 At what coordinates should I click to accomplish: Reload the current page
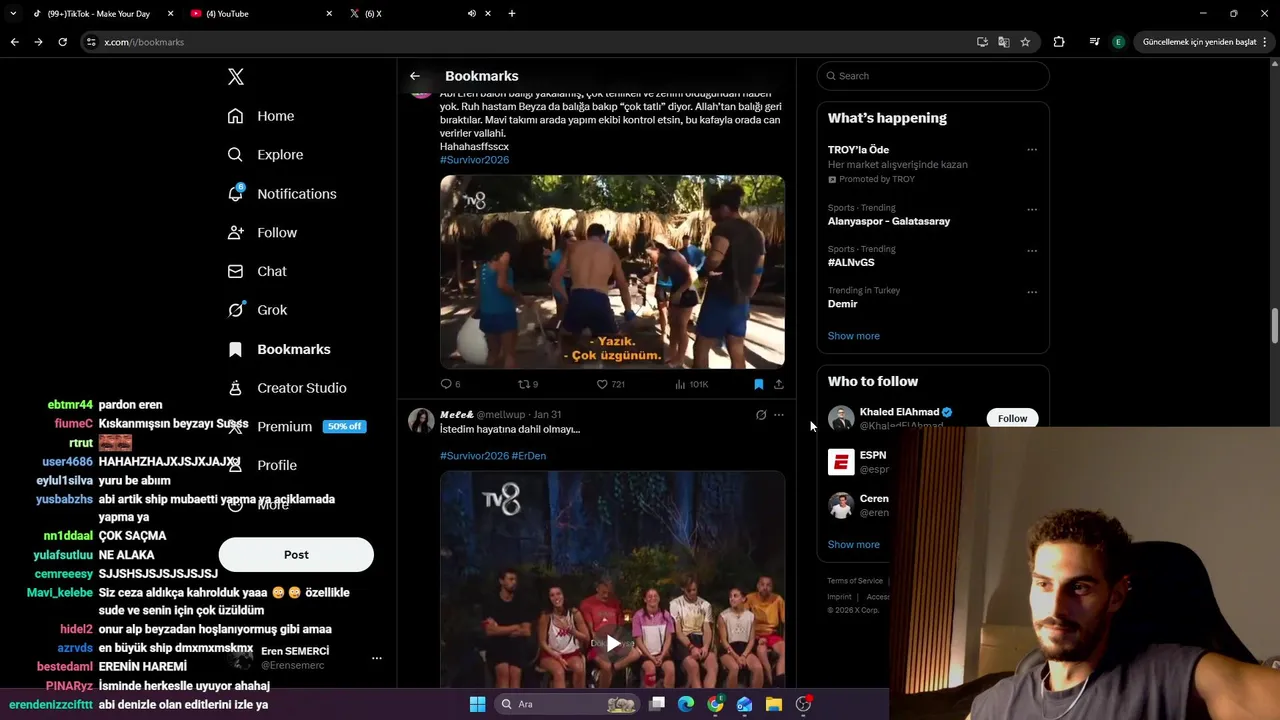[62, 42]
